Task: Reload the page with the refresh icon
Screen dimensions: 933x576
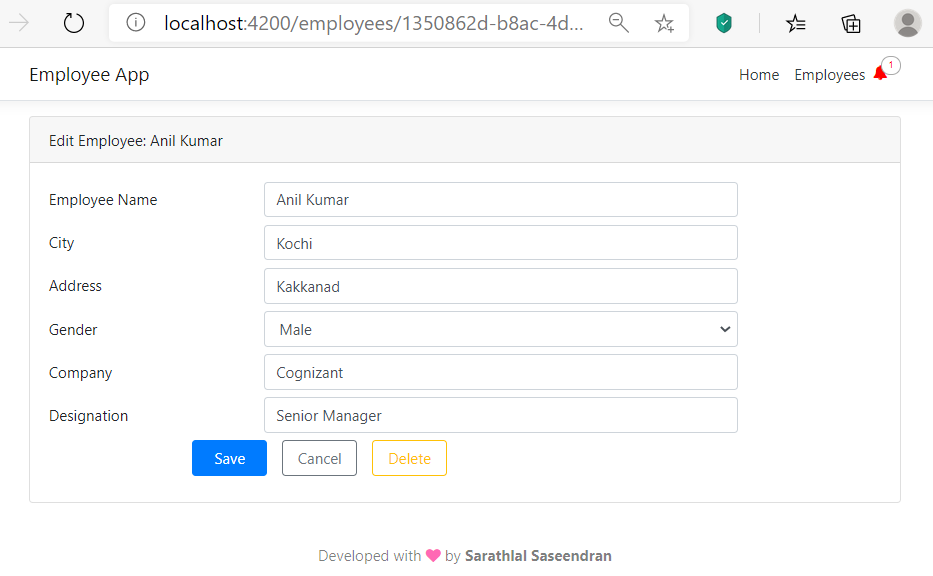Action: [x=73, y=22]
